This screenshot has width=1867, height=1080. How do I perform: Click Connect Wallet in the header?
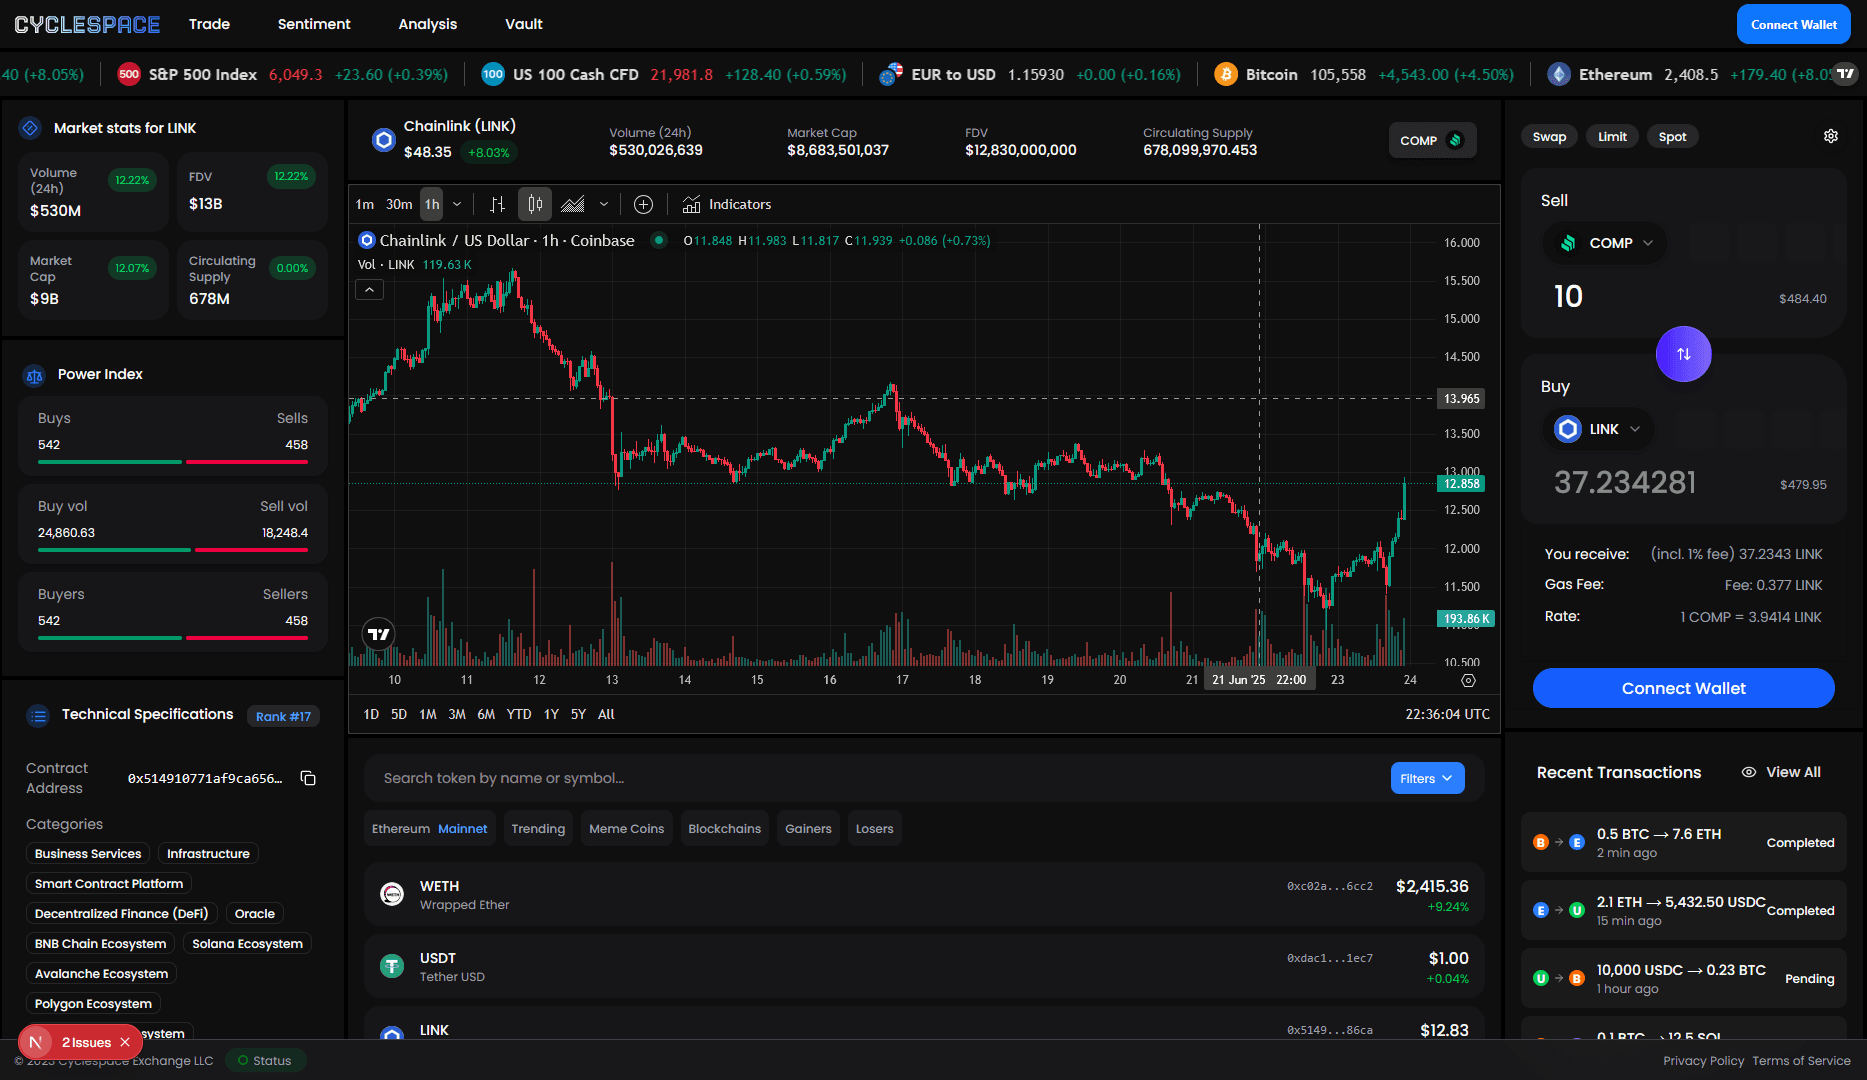(1792, 24)
